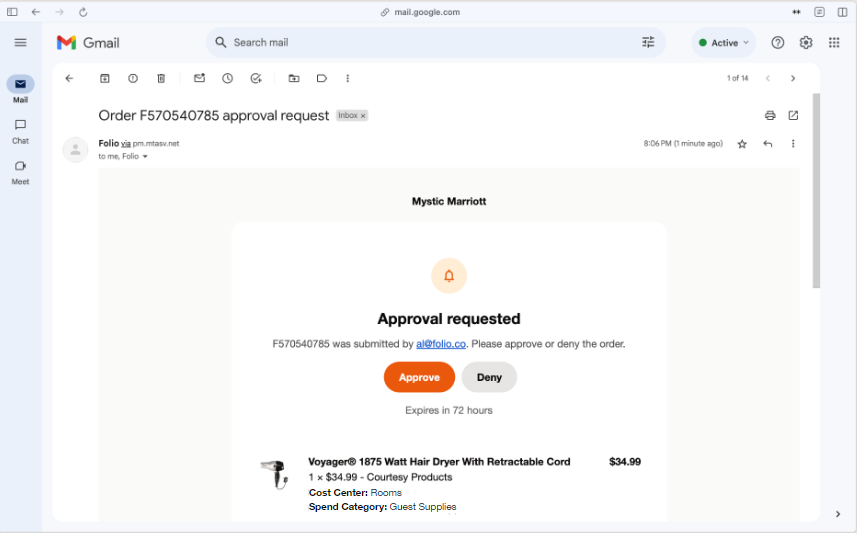The image size is (857, 533).
Task: Reply to the Folio message
Action: (x=768, y=144)
